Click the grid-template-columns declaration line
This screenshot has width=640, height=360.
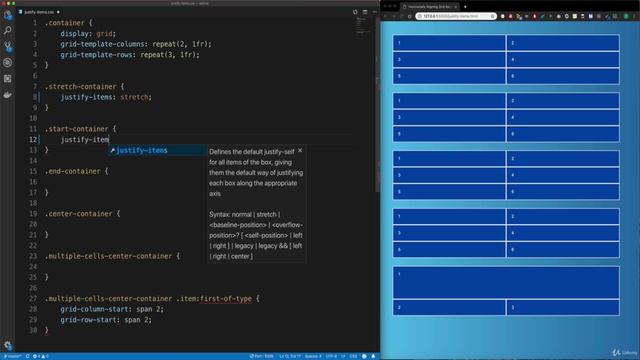click(136, 44)
